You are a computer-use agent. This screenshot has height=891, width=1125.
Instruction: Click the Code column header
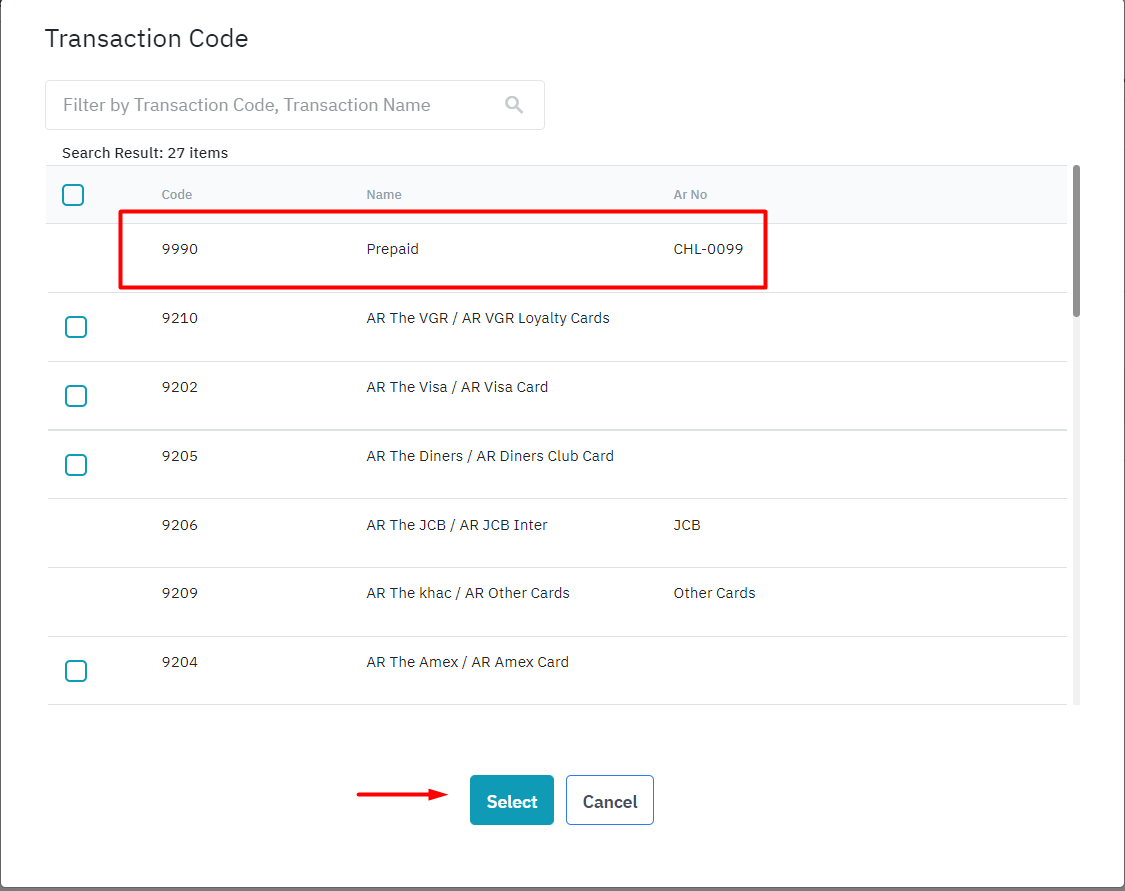177,195
